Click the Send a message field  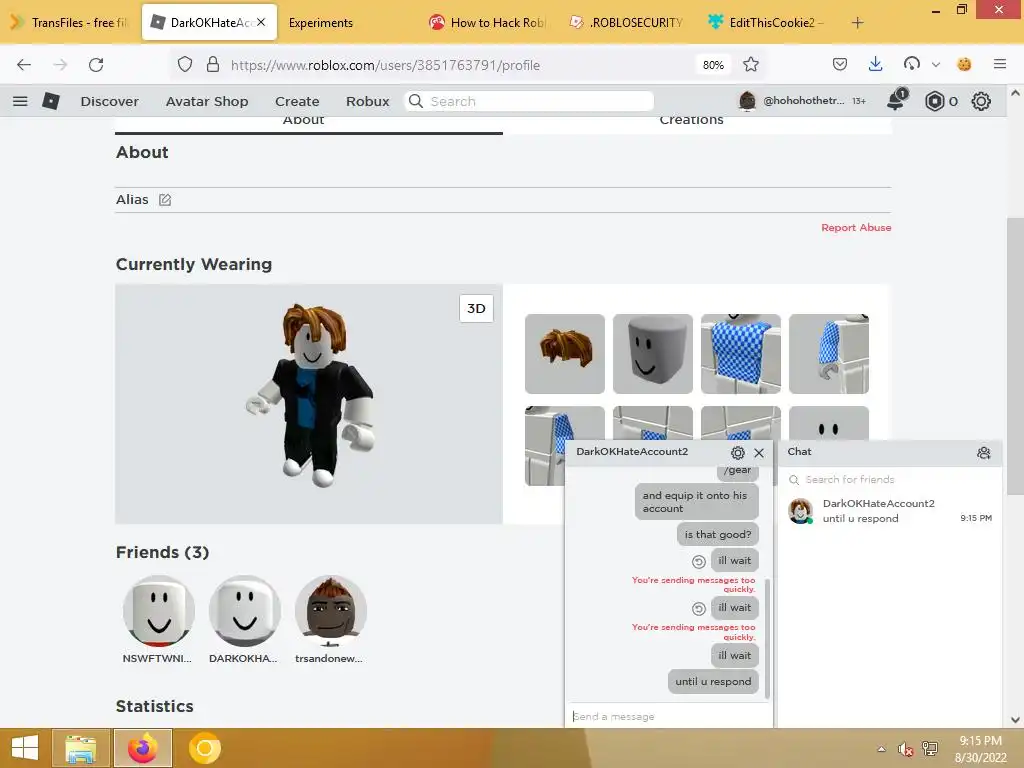(669, 716)
